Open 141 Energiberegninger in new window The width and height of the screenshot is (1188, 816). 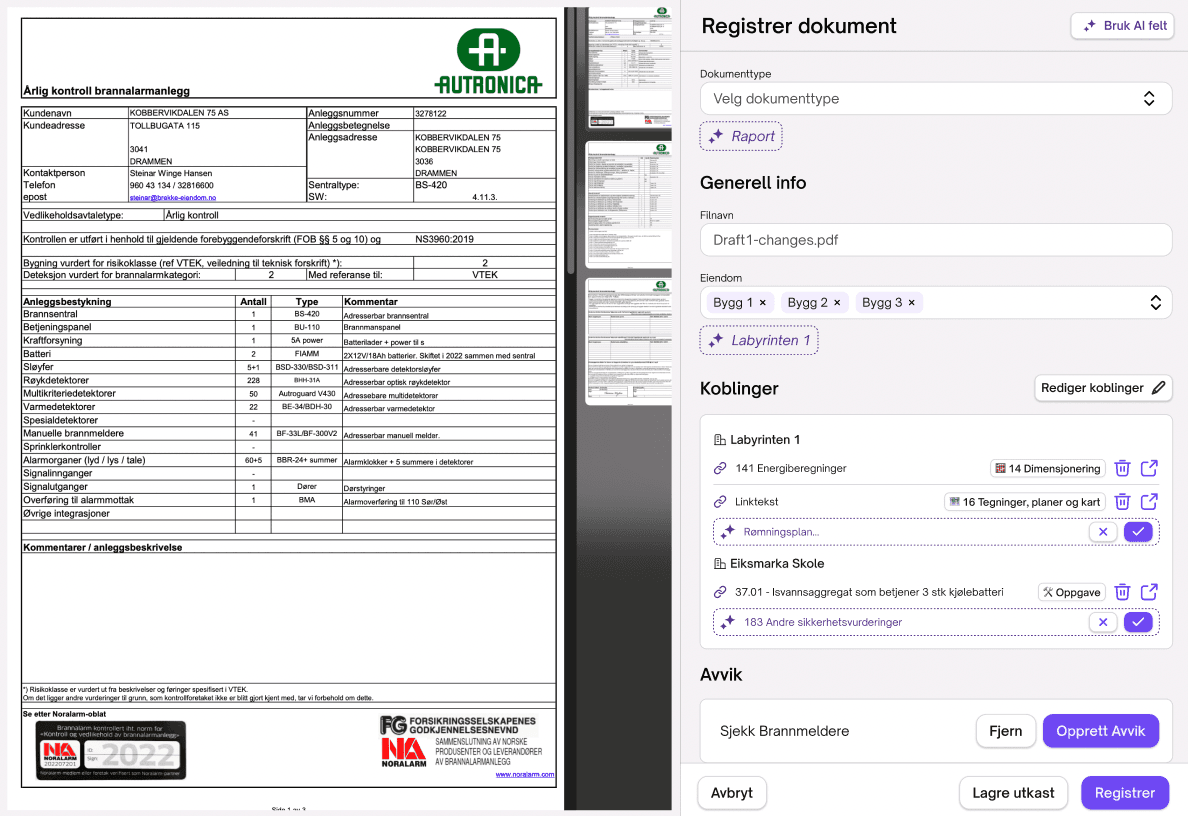1149,468
